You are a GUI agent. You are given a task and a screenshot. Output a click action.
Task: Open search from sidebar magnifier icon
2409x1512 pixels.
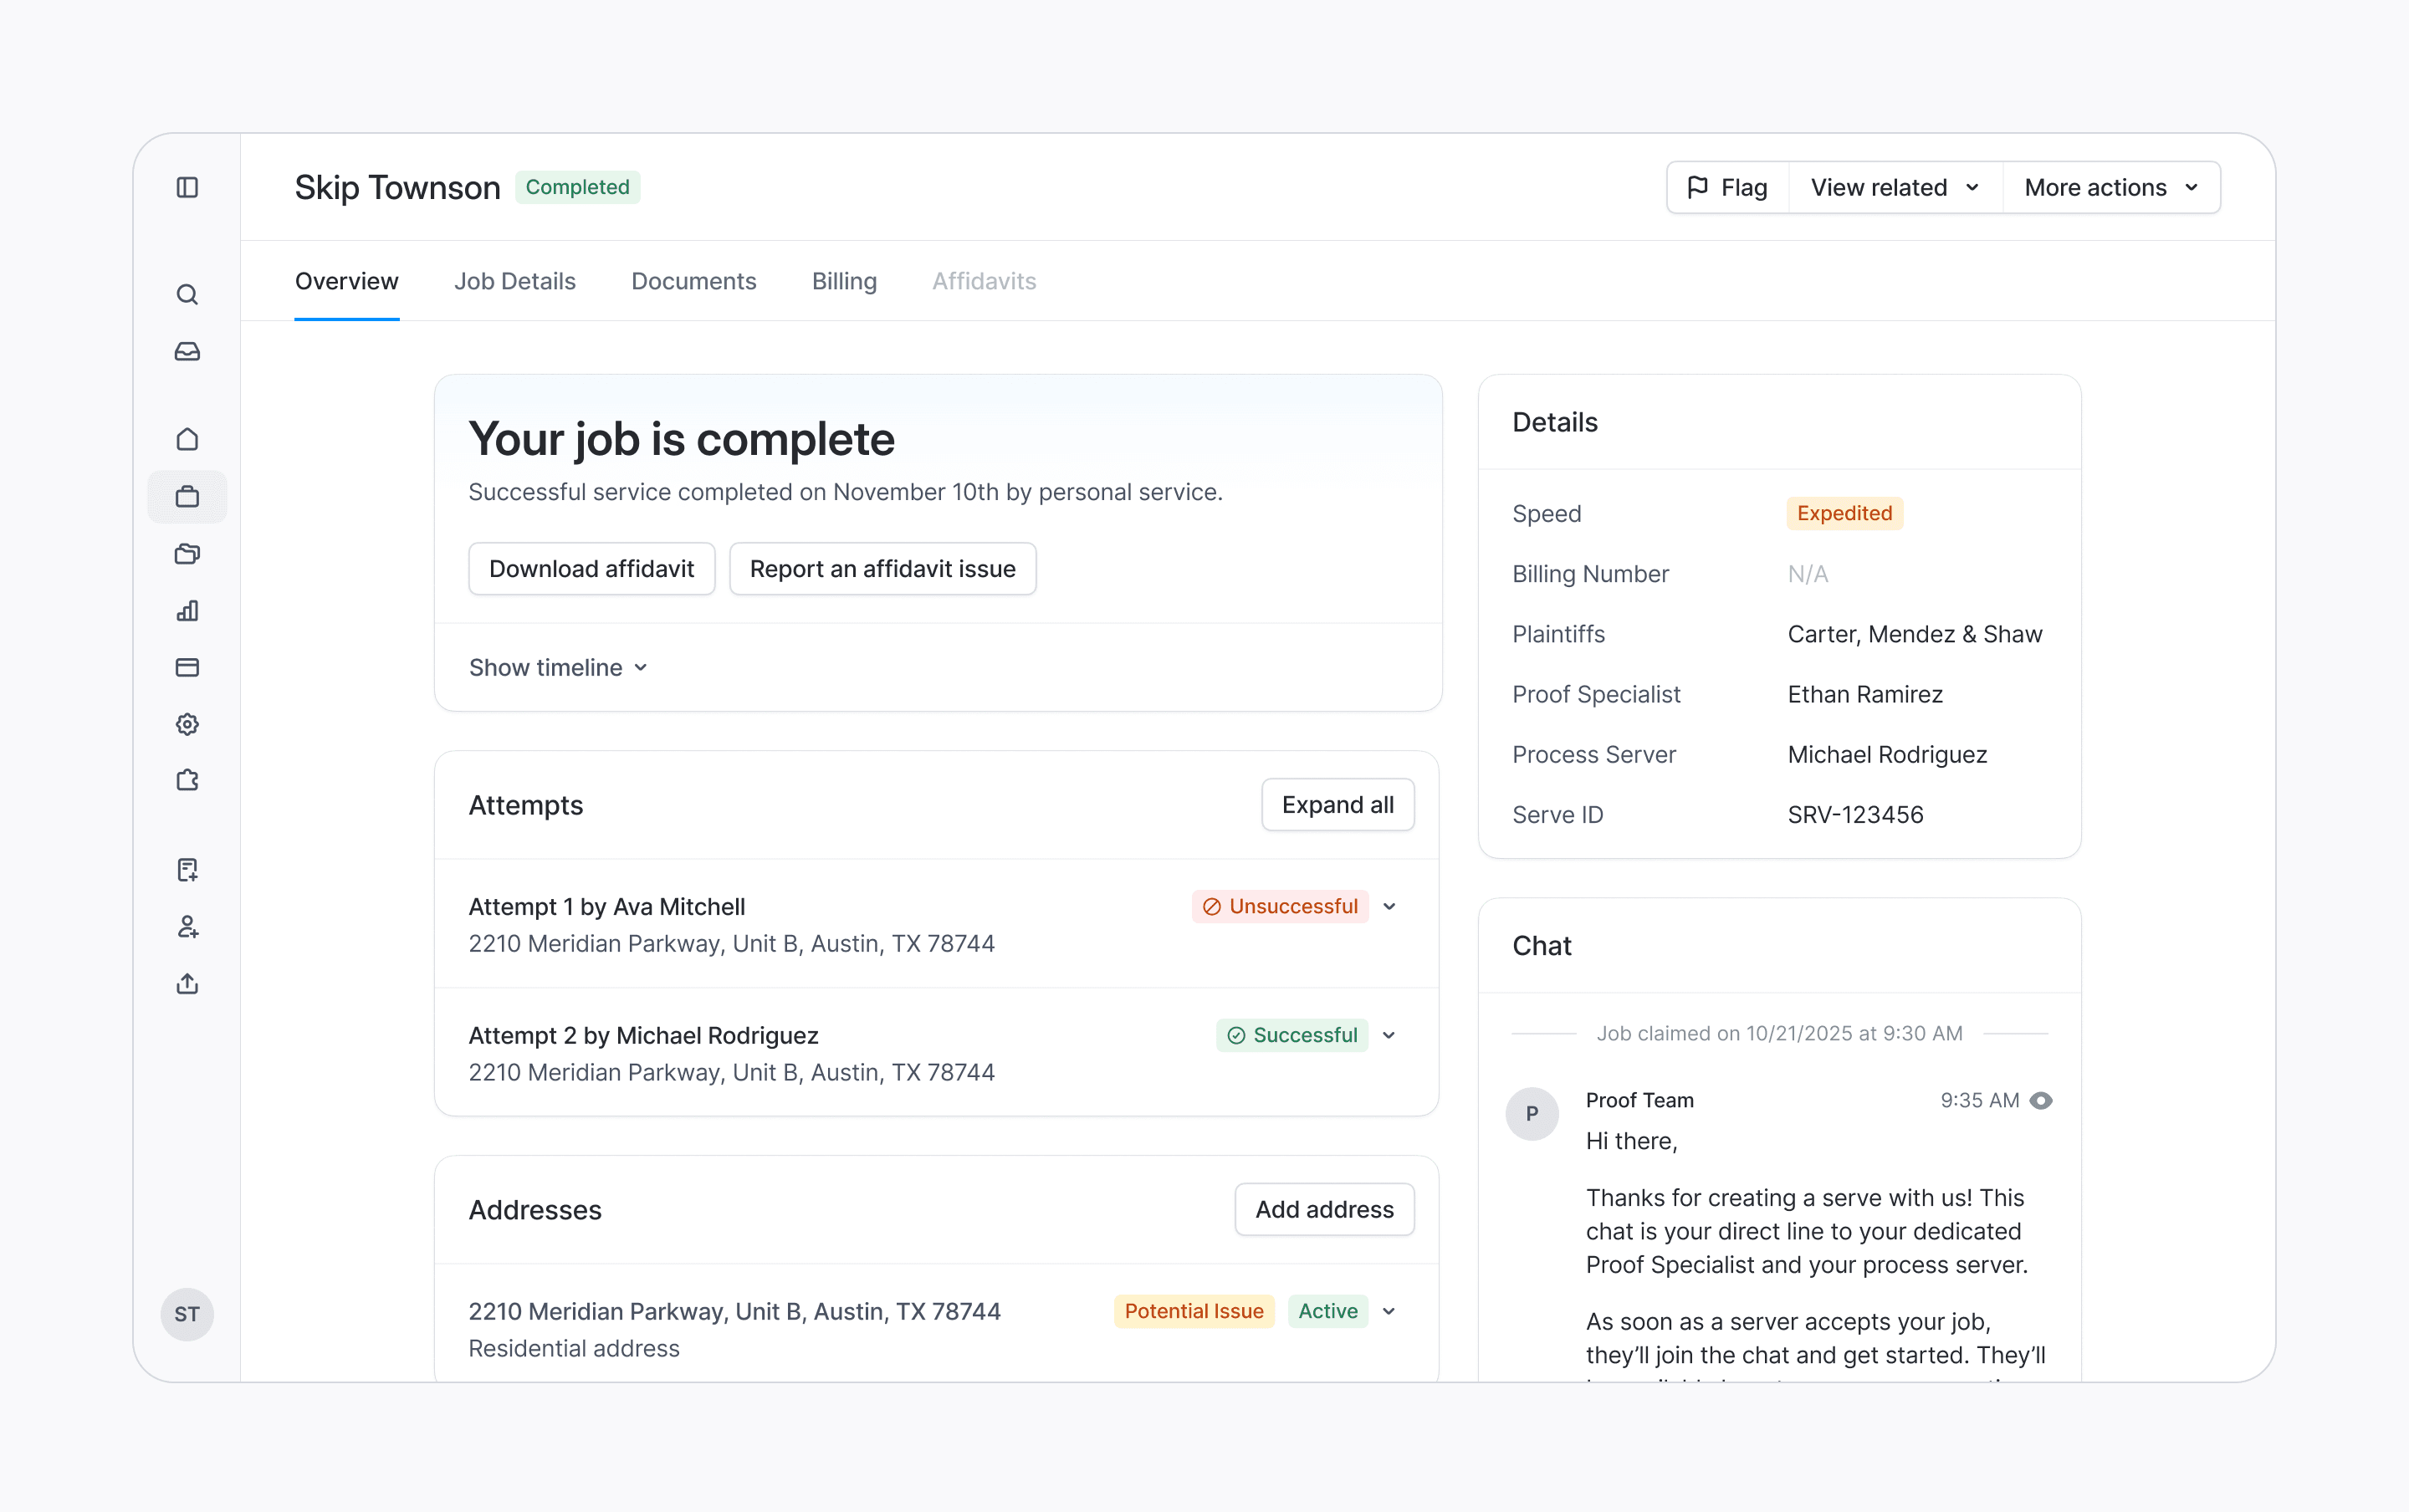(x=187, y=294)
